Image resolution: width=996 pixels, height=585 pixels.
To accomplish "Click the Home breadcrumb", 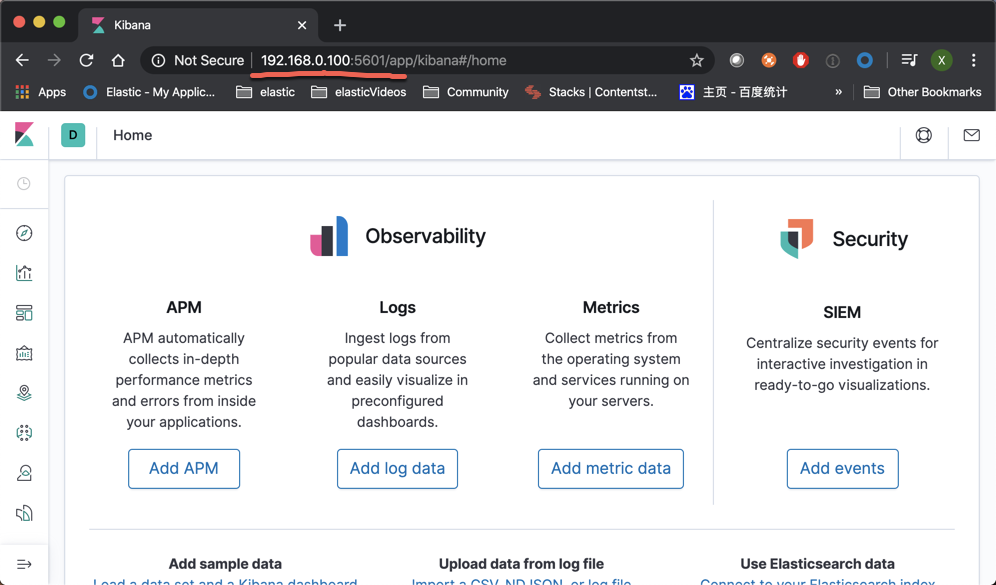I will tap(132, 134).
